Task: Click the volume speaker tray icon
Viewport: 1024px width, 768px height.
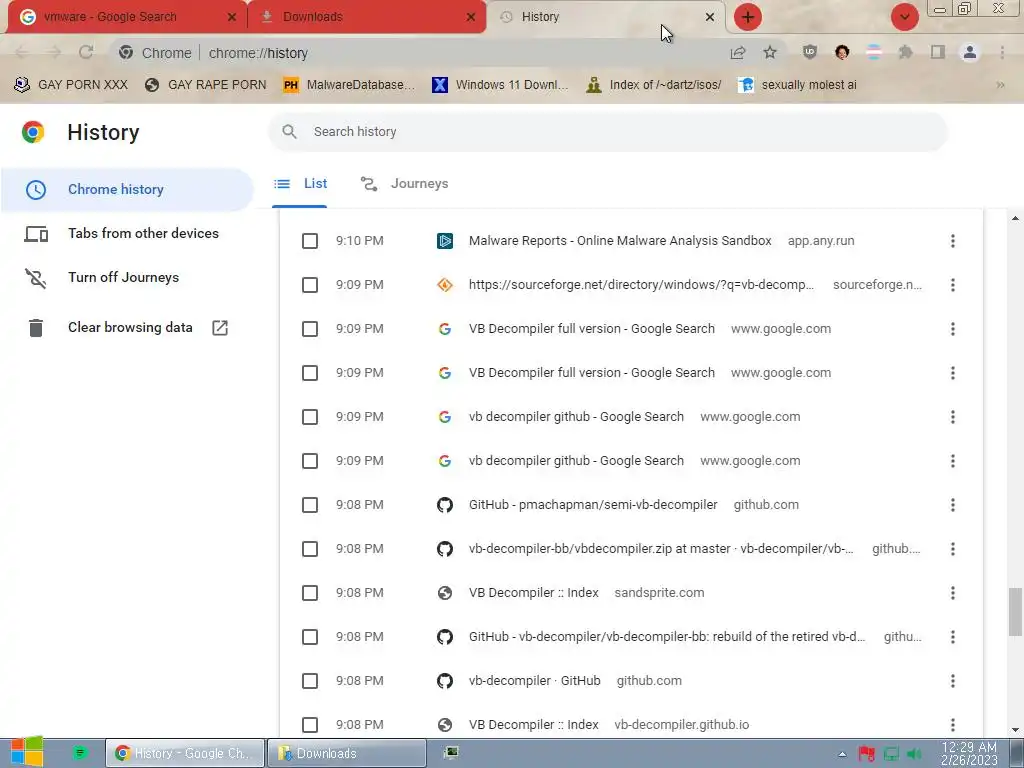Action: pyautogui.click(x=914, y=754)
